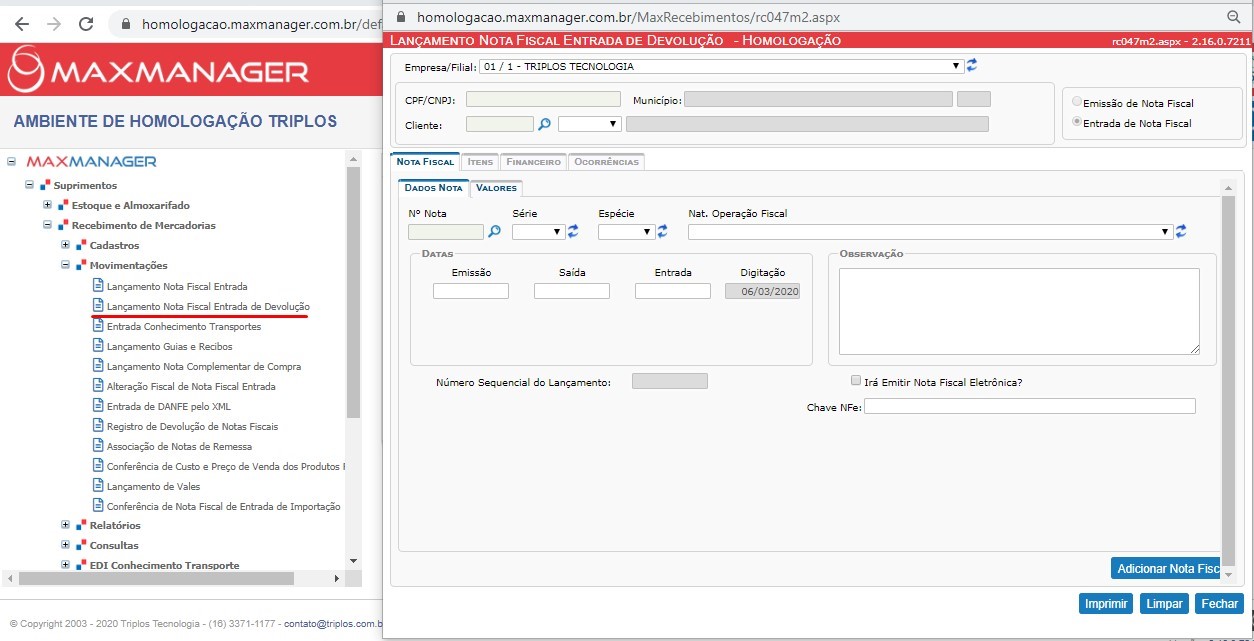Click the browser forward arrow
This screenshot has height=641, width=1254.
point(54,24)
